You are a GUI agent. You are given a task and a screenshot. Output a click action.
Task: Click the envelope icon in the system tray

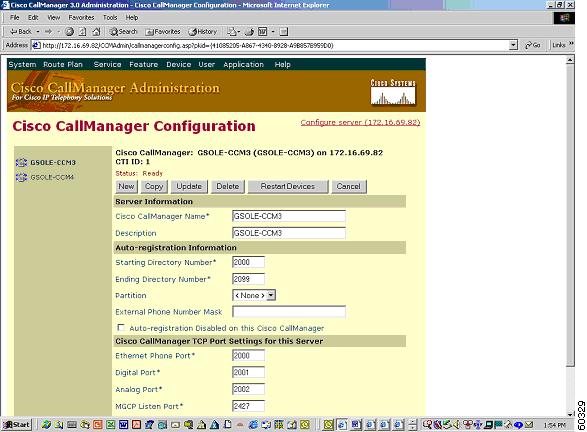[x=529, y=425]
